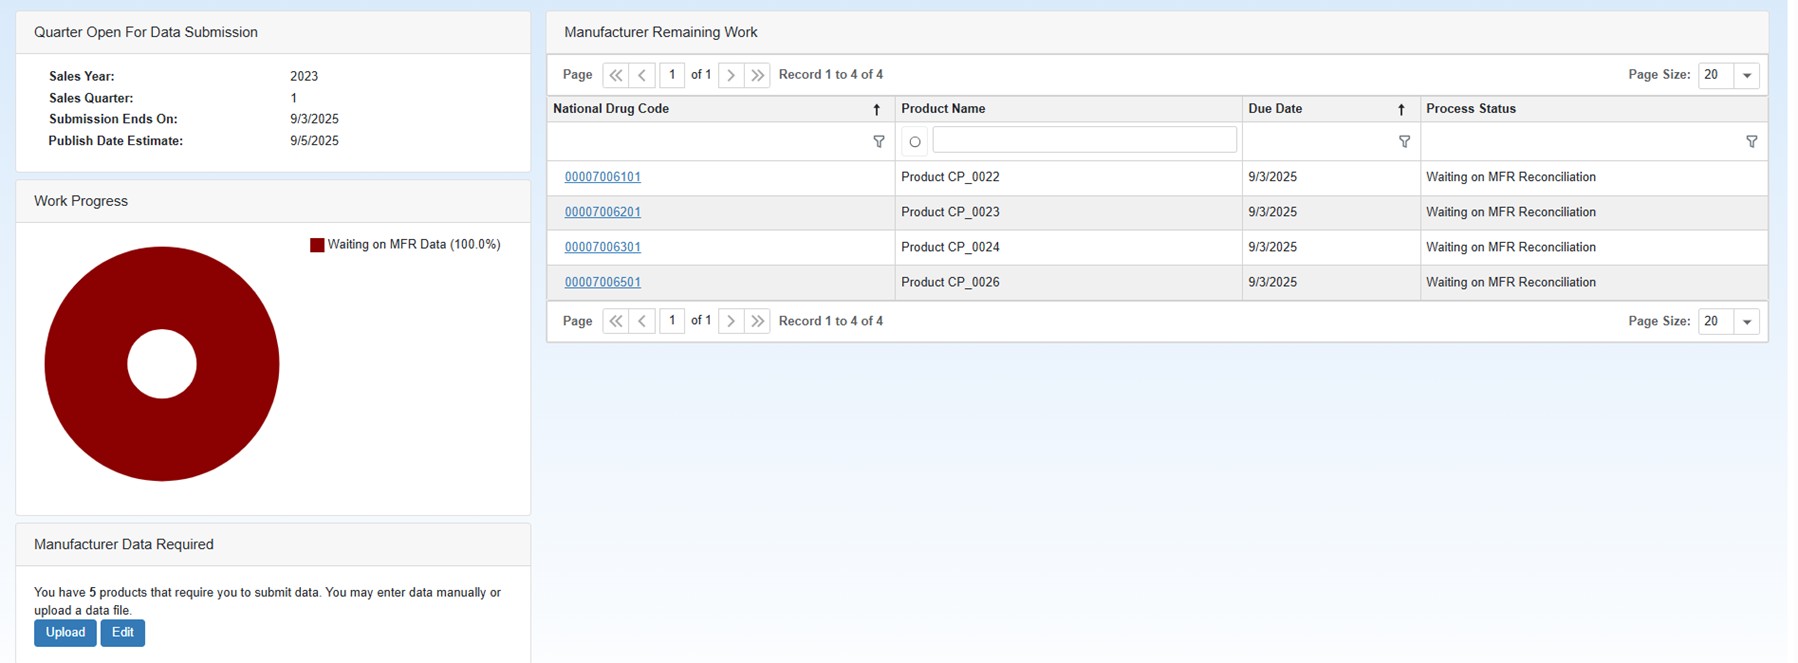Click bottom pager page number field

672,321
